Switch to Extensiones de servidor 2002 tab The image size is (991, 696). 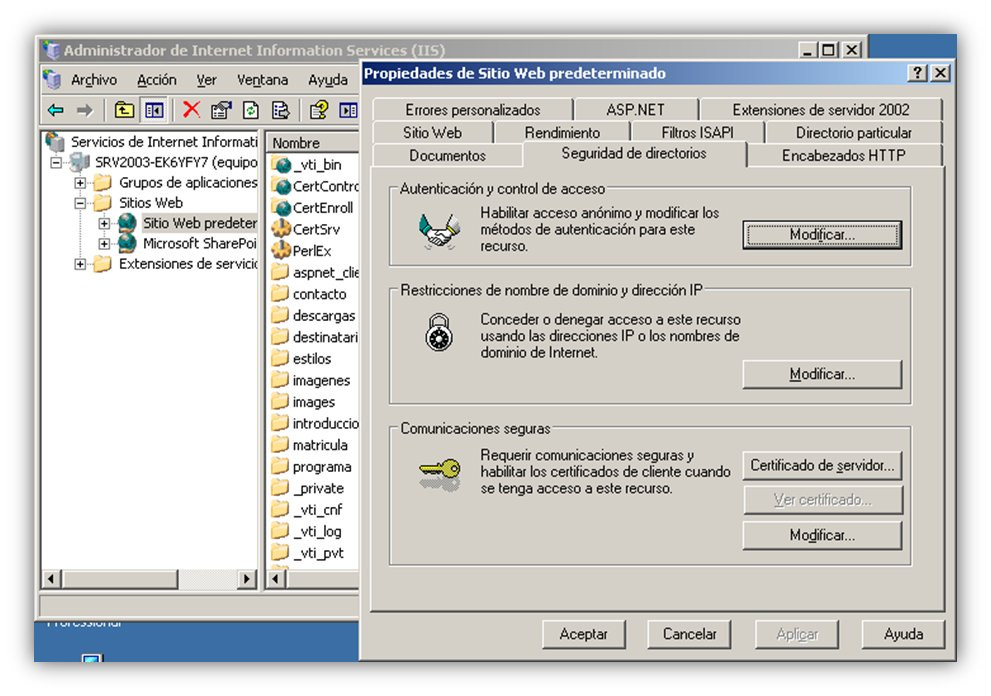[820, 109]
